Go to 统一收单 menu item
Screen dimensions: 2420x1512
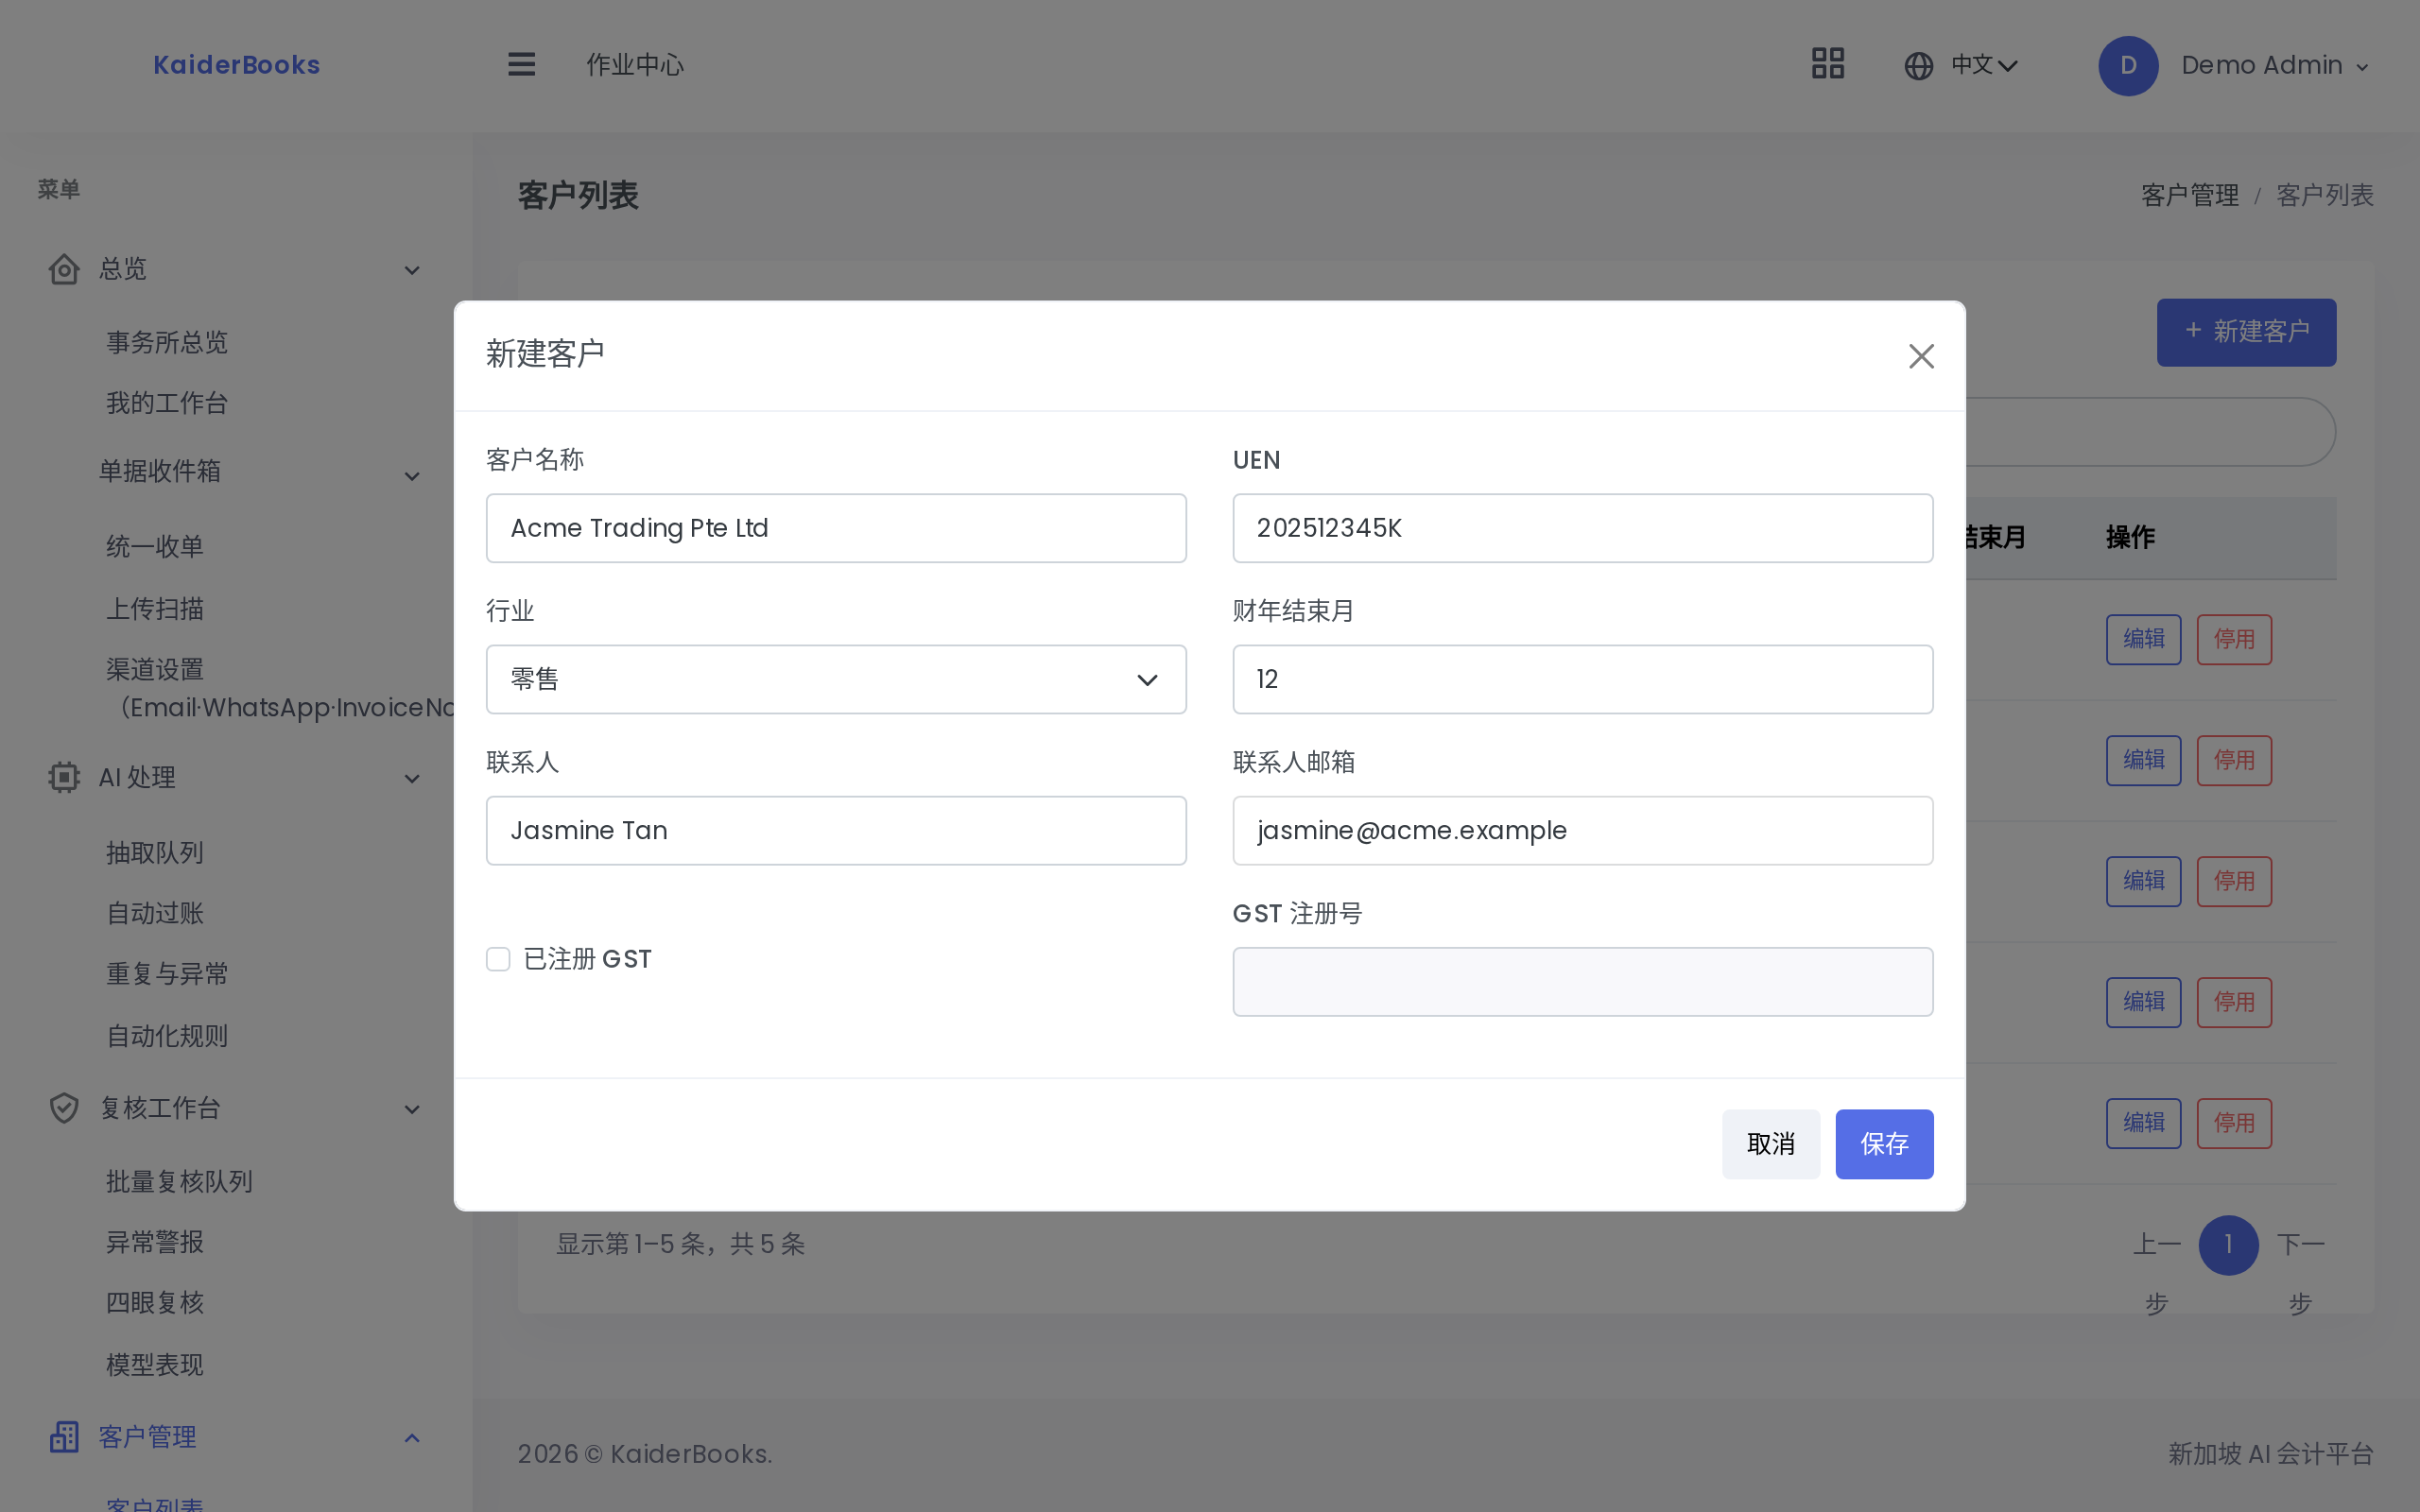tap(155, 546)
